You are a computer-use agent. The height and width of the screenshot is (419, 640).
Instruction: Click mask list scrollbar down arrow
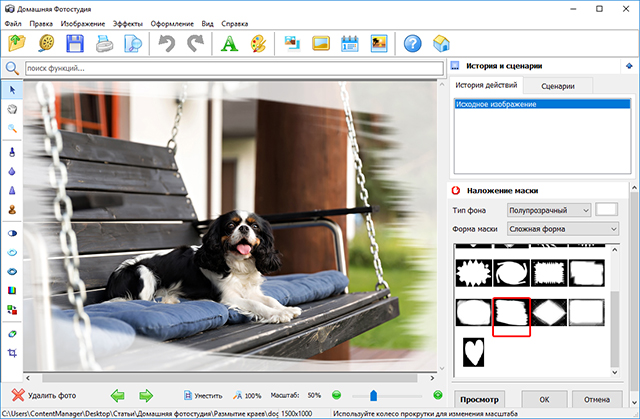[615, 372]
